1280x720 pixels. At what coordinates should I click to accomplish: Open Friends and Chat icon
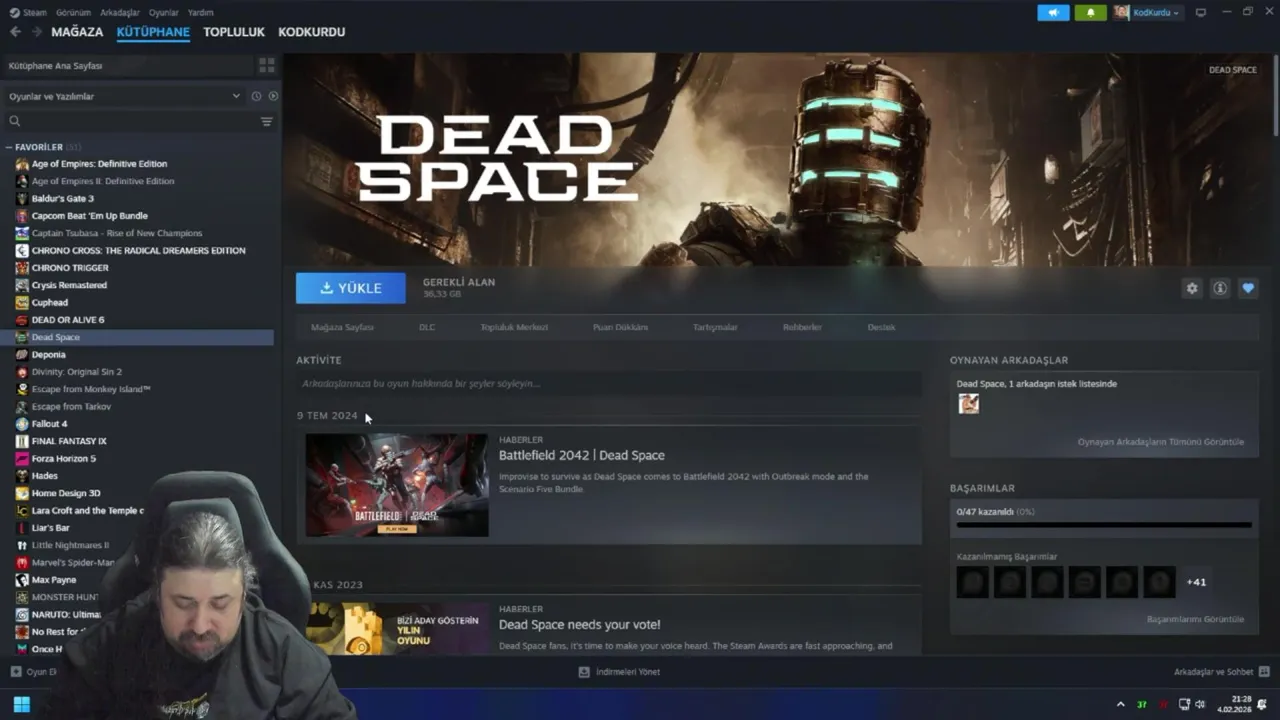1264,672
